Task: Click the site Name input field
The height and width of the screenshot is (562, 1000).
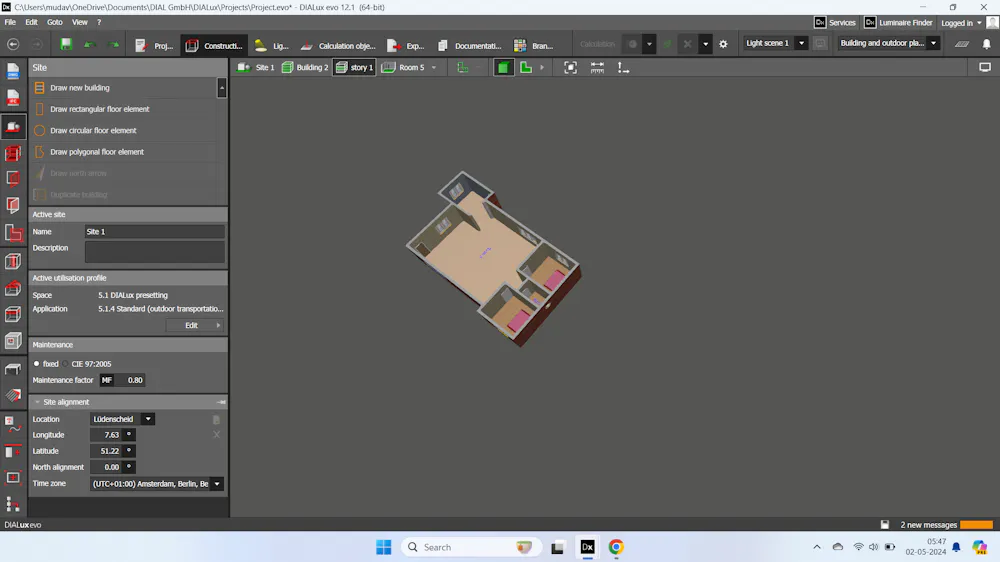Action: click(x=155, y=232)
